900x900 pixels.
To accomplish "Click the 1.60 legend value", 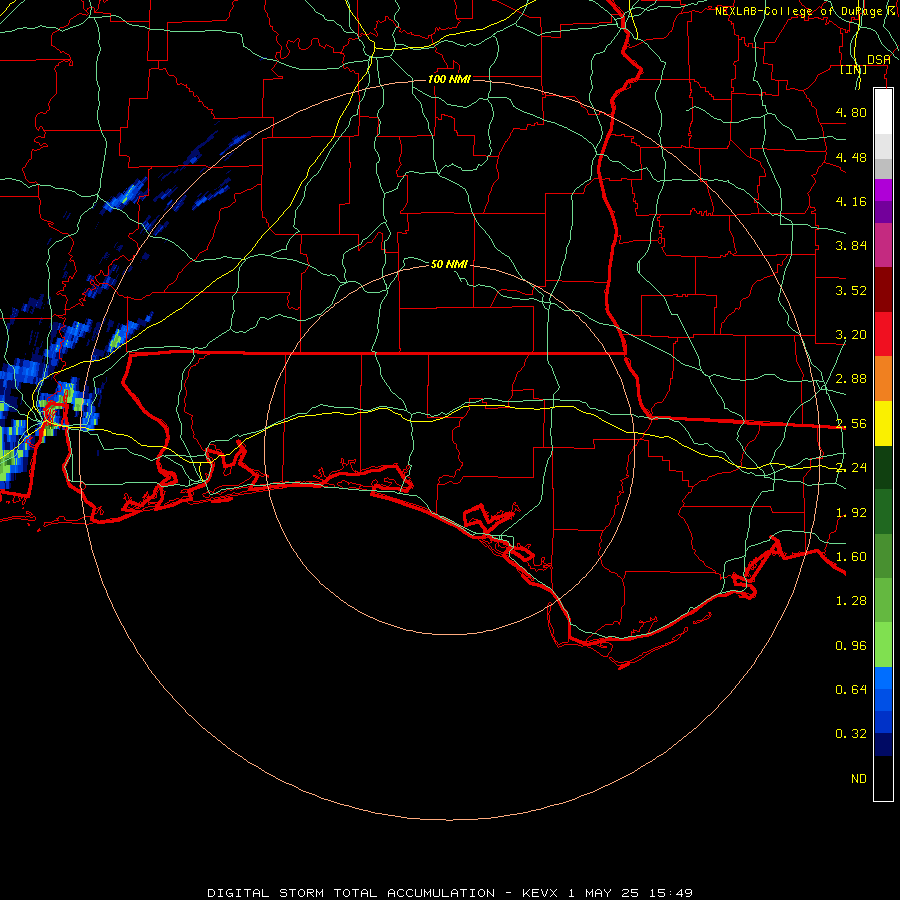I will point(851,556).
